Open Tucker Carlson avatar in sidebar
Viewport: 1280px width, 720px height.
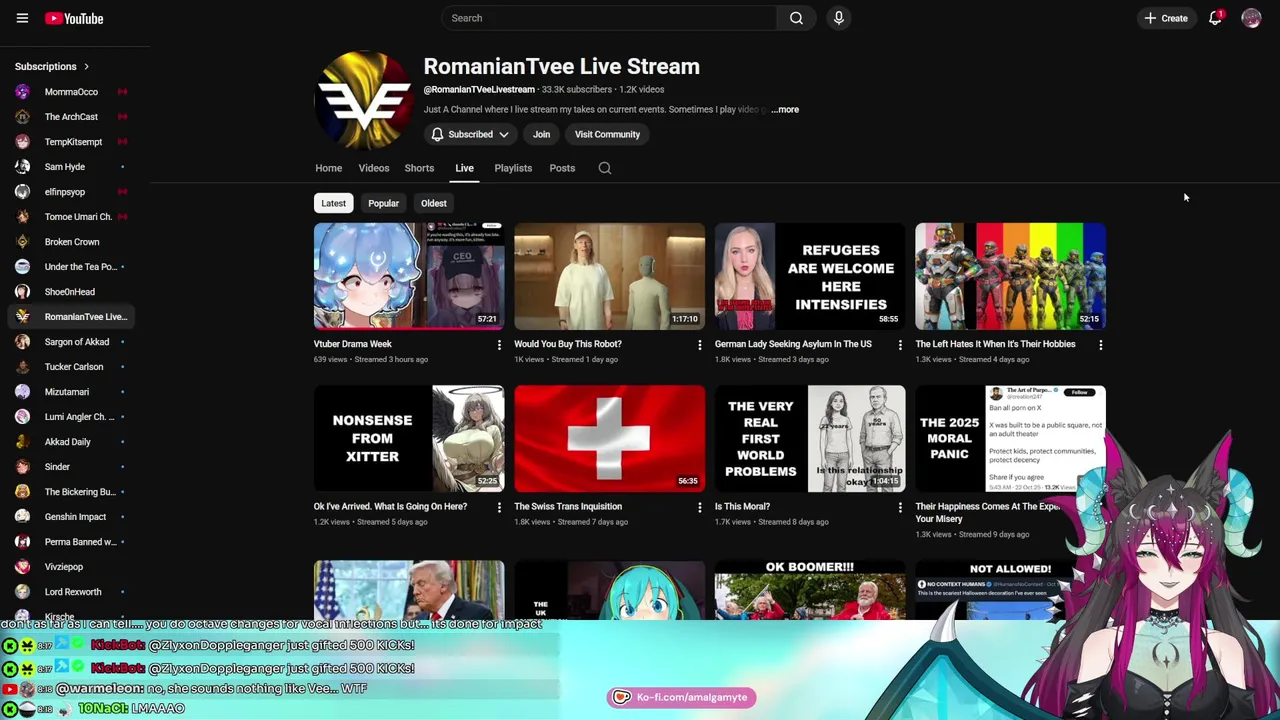pos(22,367)
